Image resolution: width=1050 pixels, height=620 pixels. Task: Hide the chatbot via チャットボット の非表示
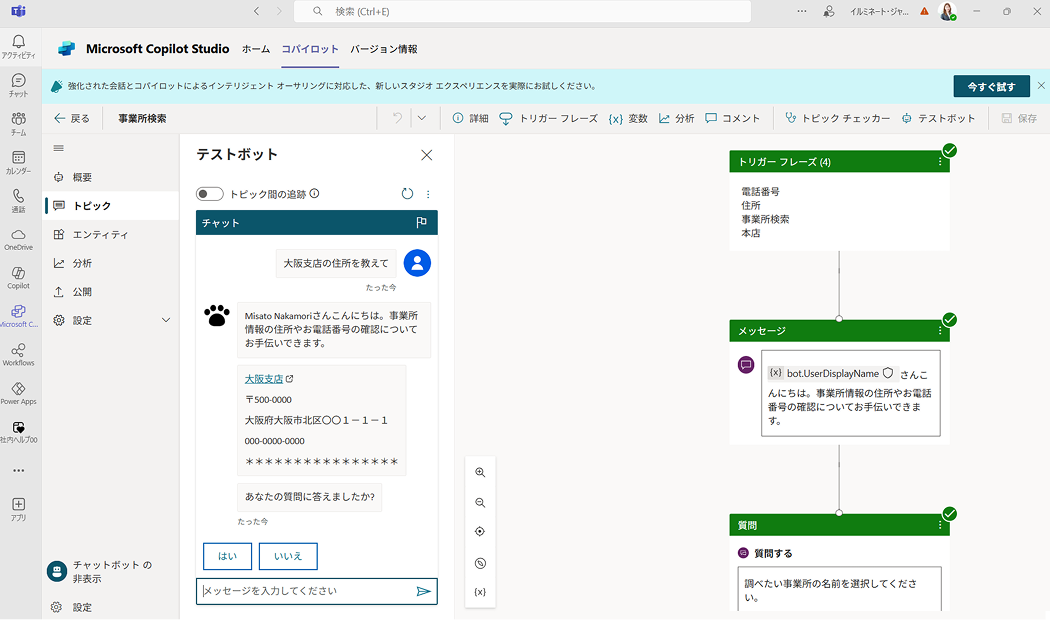100,572
